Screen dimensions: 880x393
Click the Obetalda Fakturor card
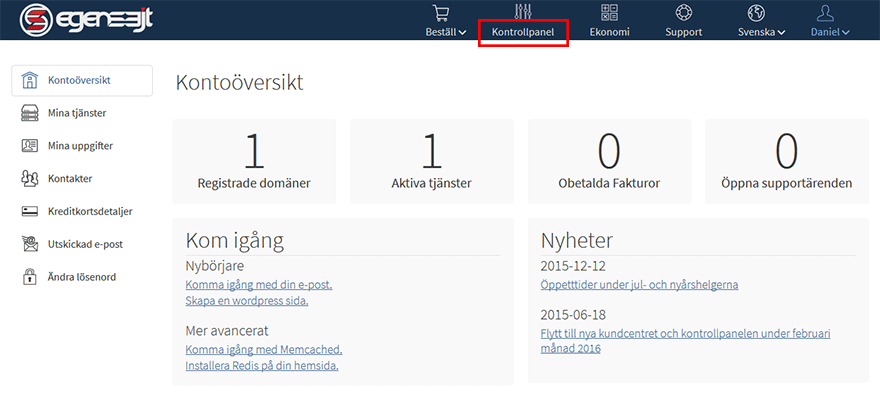coord(609,162)
